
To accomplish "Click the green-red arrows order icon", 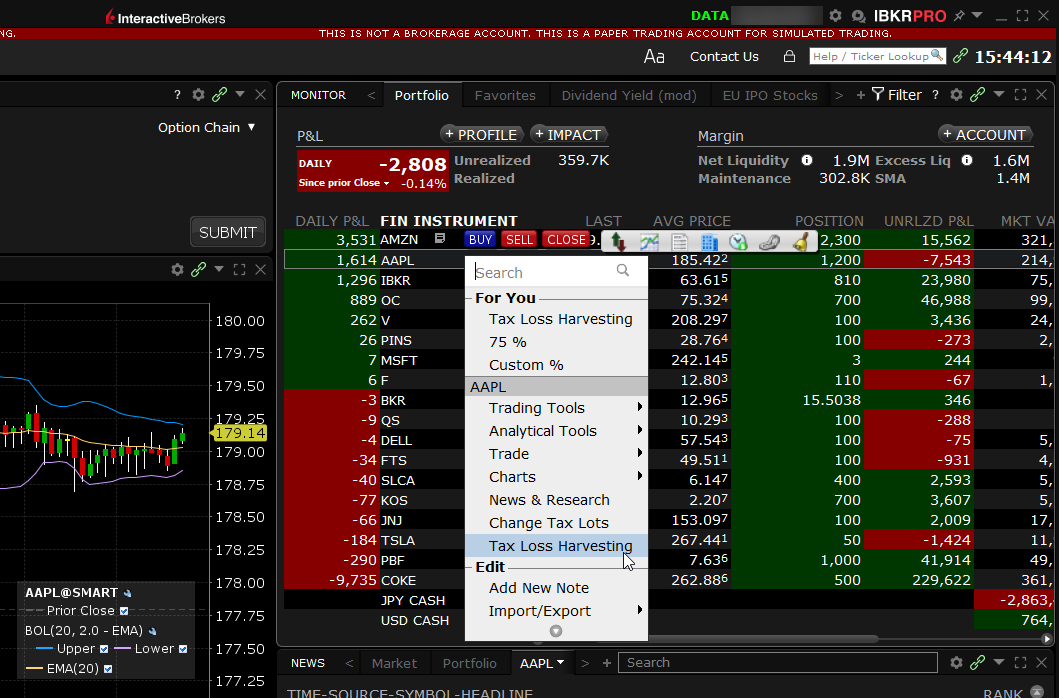I will (619, 241).
